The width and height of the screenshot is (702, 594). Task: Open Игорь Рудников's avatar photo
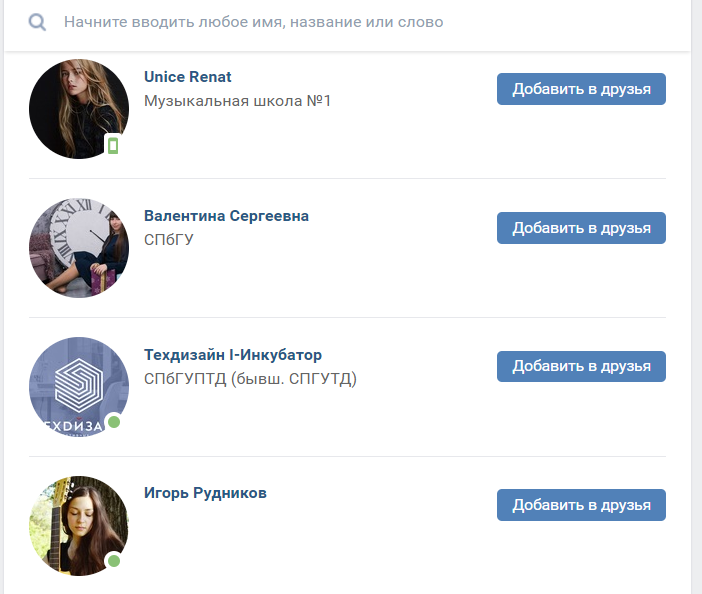79,526
